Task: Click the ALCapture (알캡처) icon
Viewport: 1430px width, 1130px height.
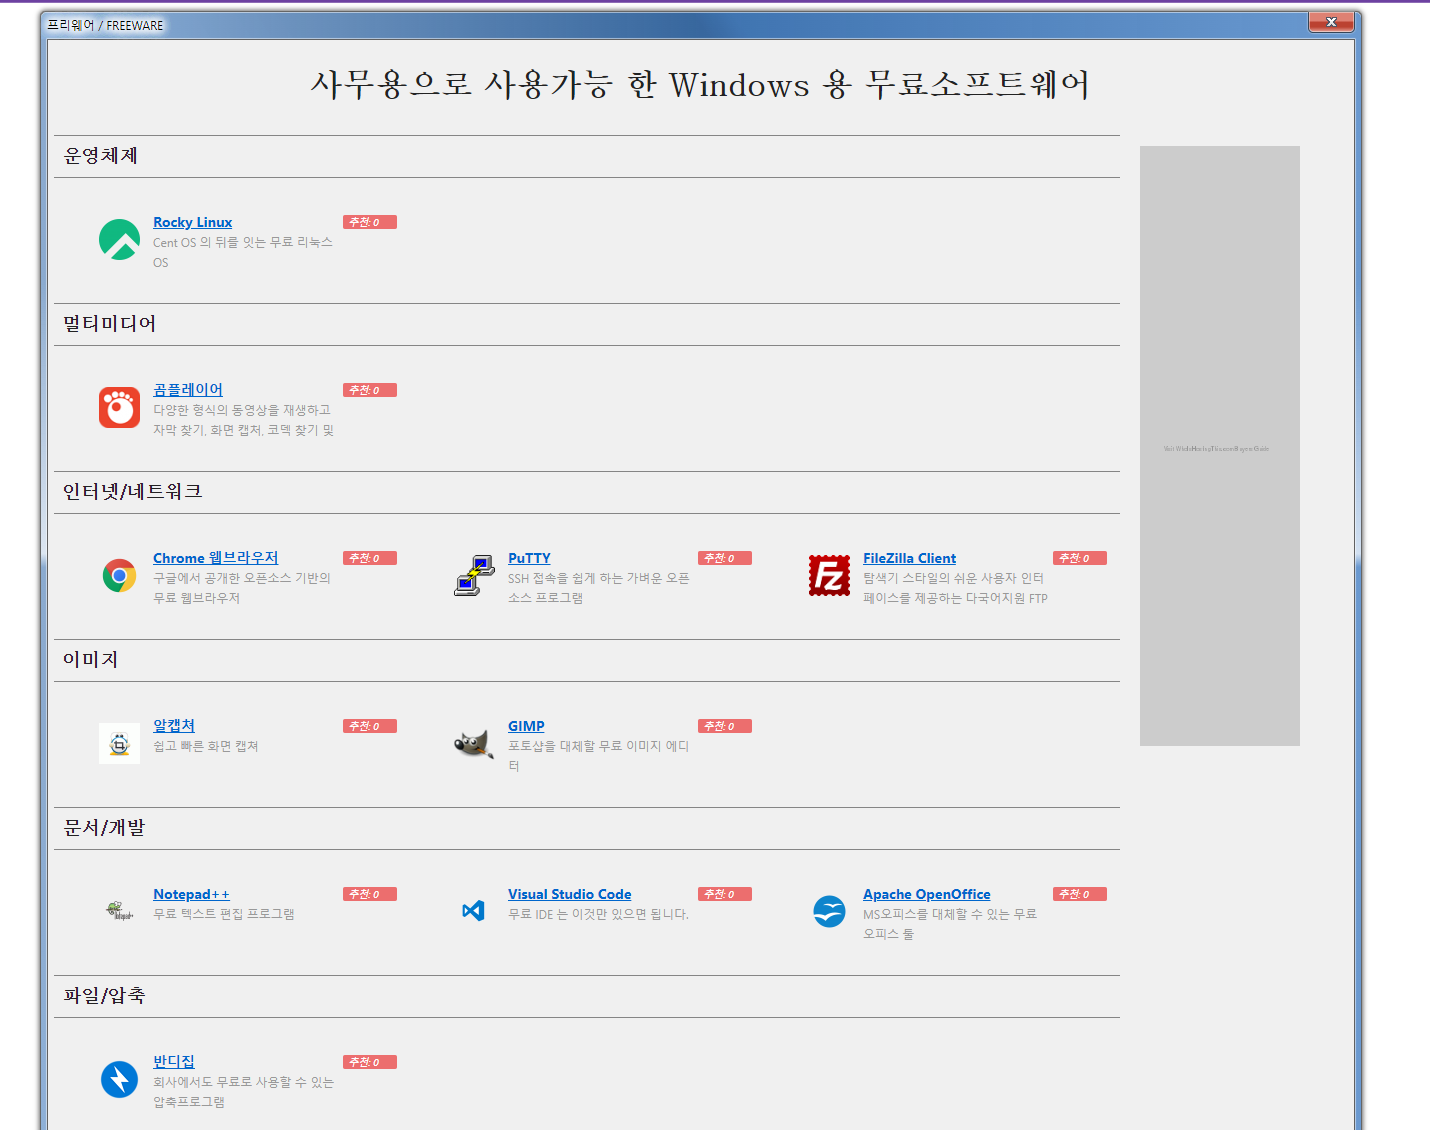Action: [119, 744]
